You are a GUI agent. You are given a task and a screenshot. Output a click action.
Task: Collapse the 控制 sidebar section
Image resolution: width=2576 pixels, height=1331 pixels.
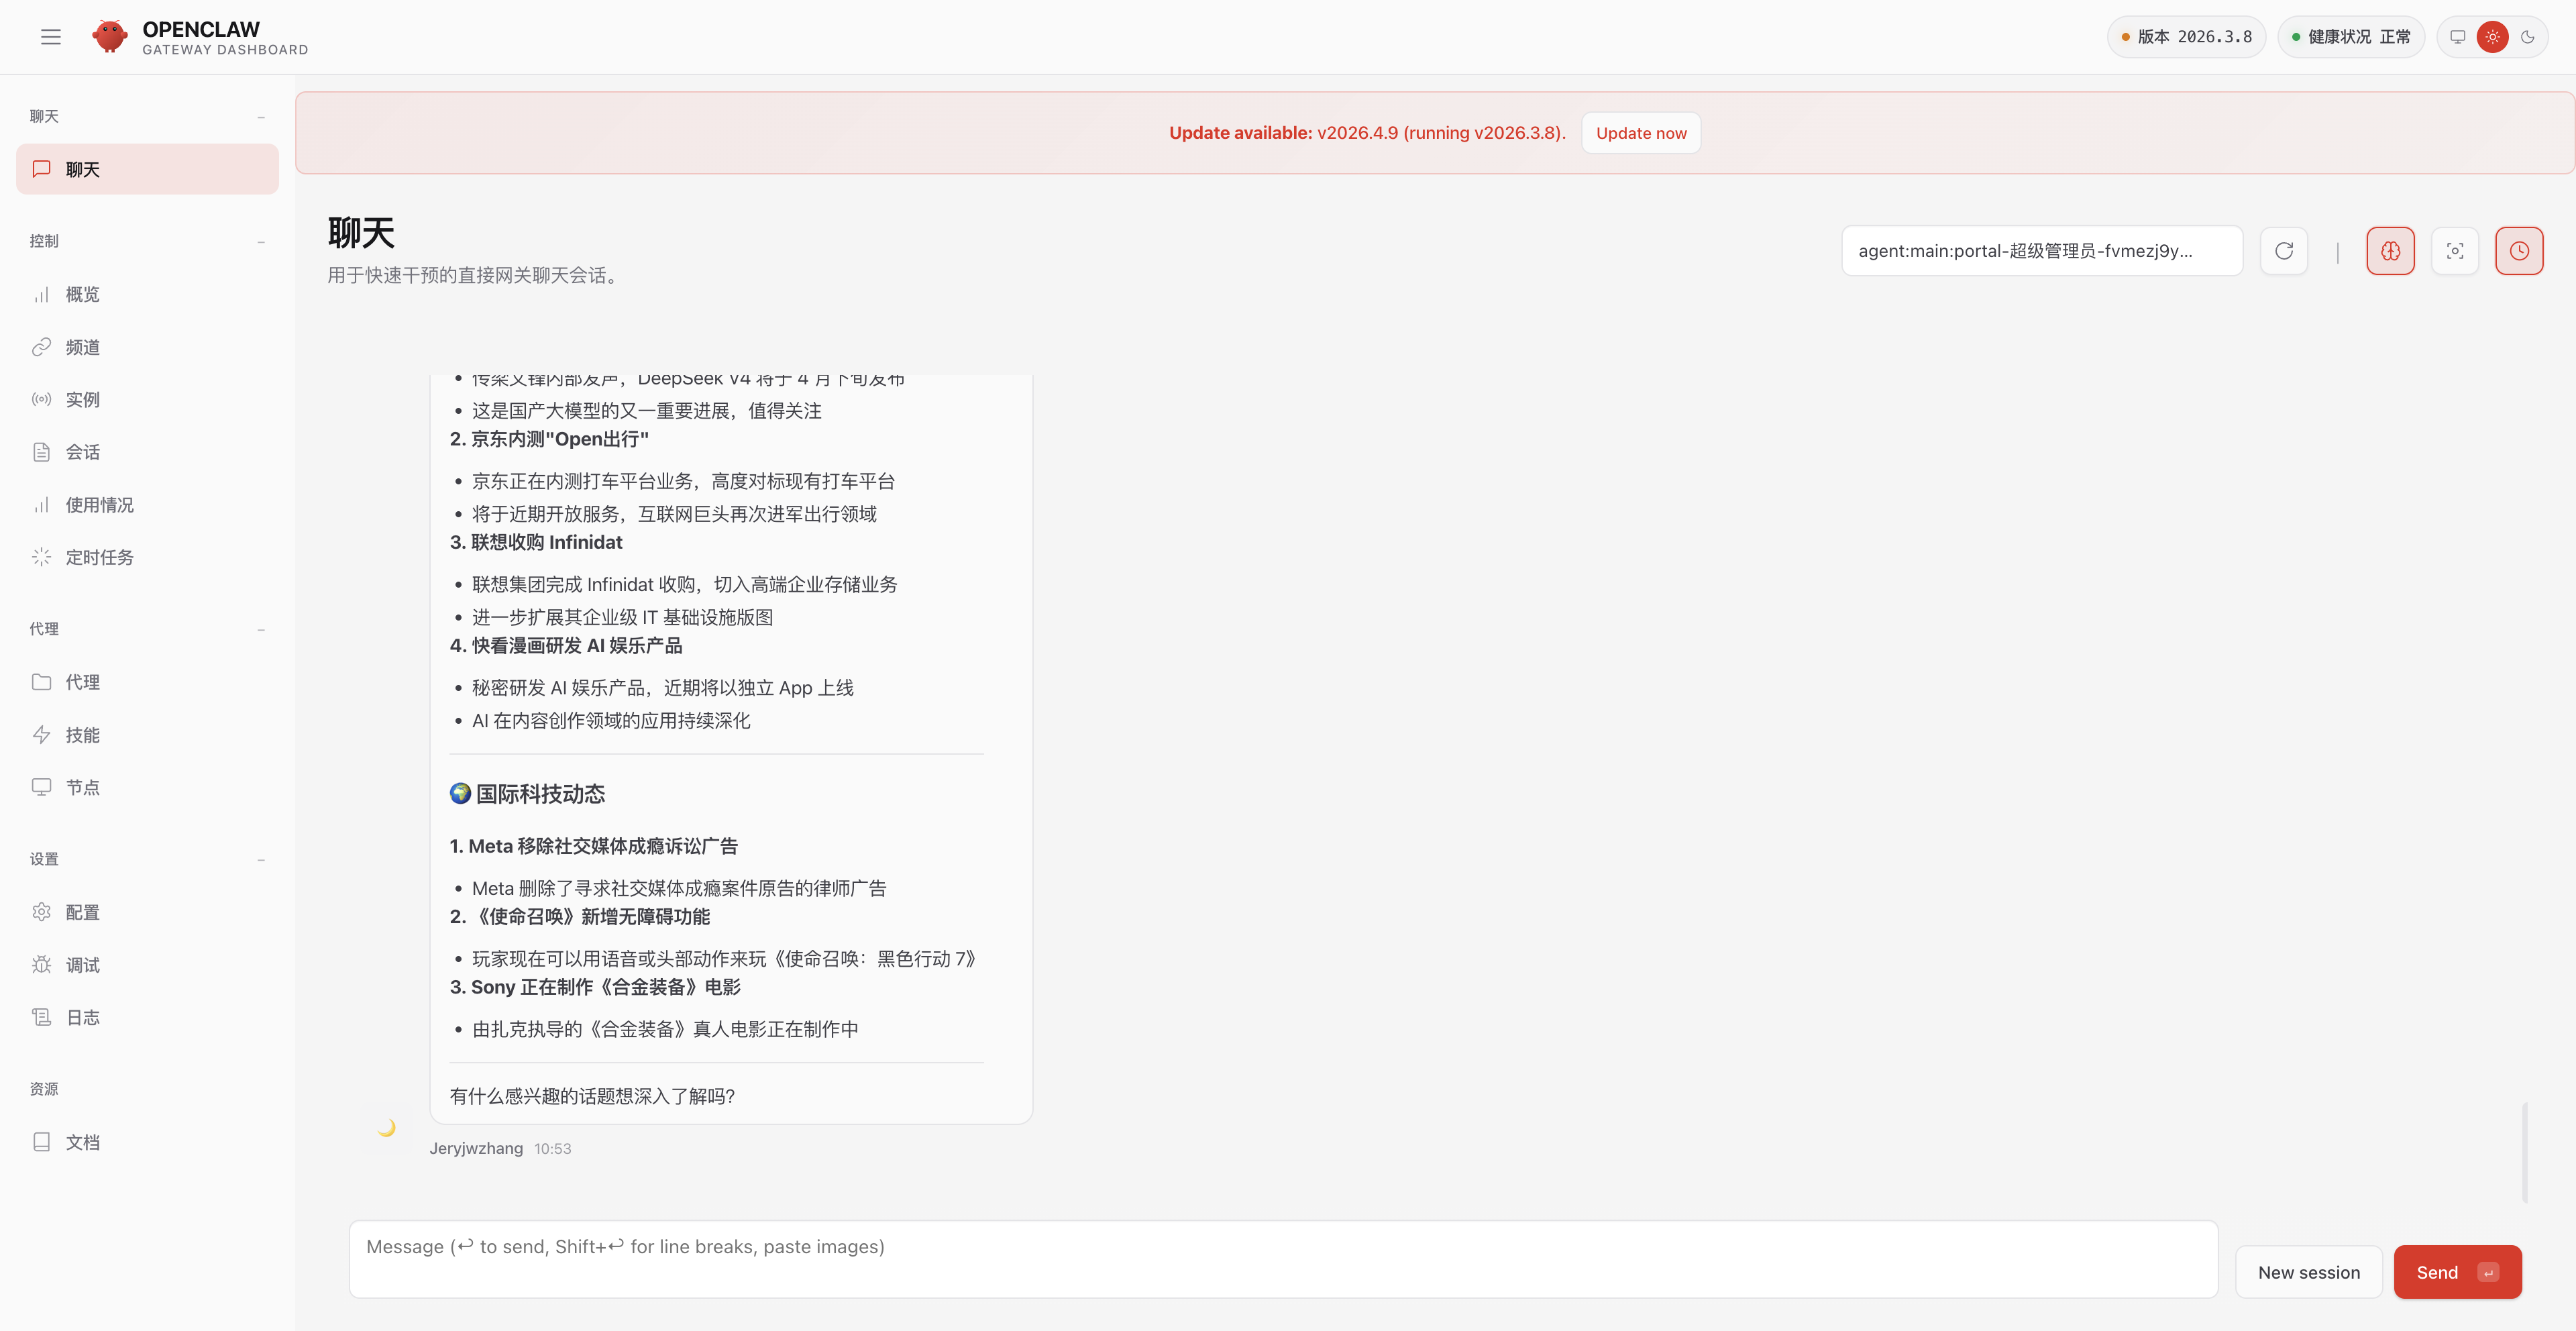click(261, 242)
